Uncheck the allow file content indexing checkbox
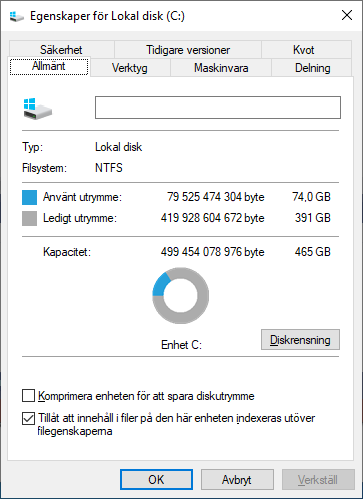The width and height of the screenshot is (363, 499). click(28, 418)
